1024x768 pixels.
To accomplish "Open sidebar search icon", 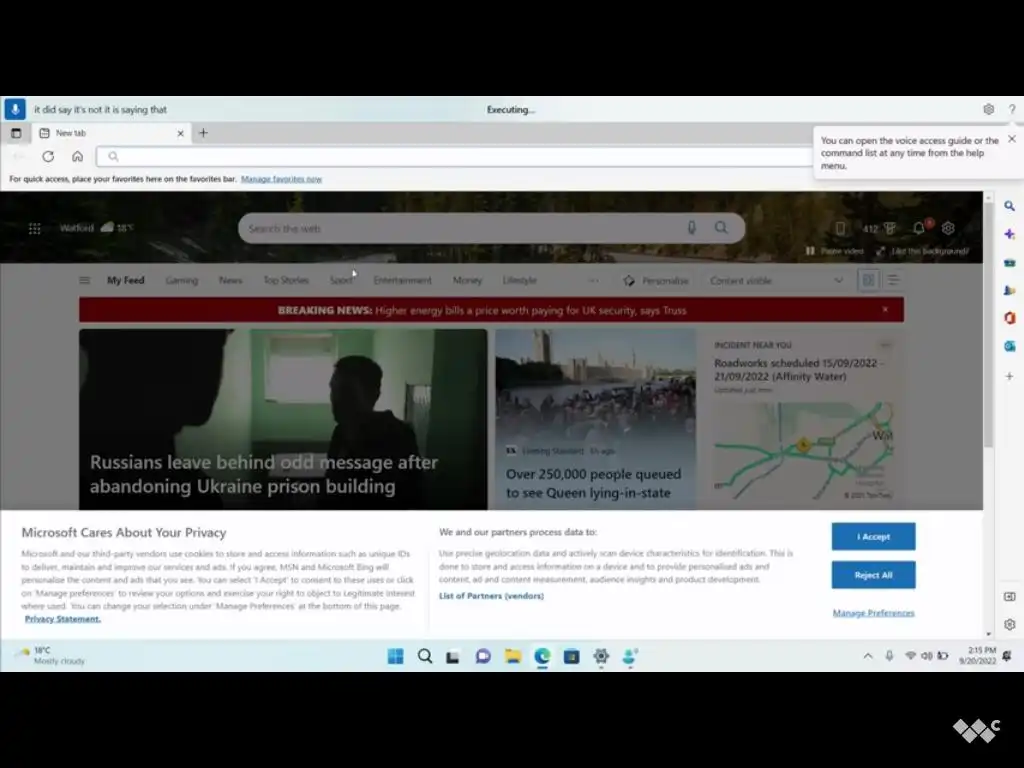I will 1010,206.
